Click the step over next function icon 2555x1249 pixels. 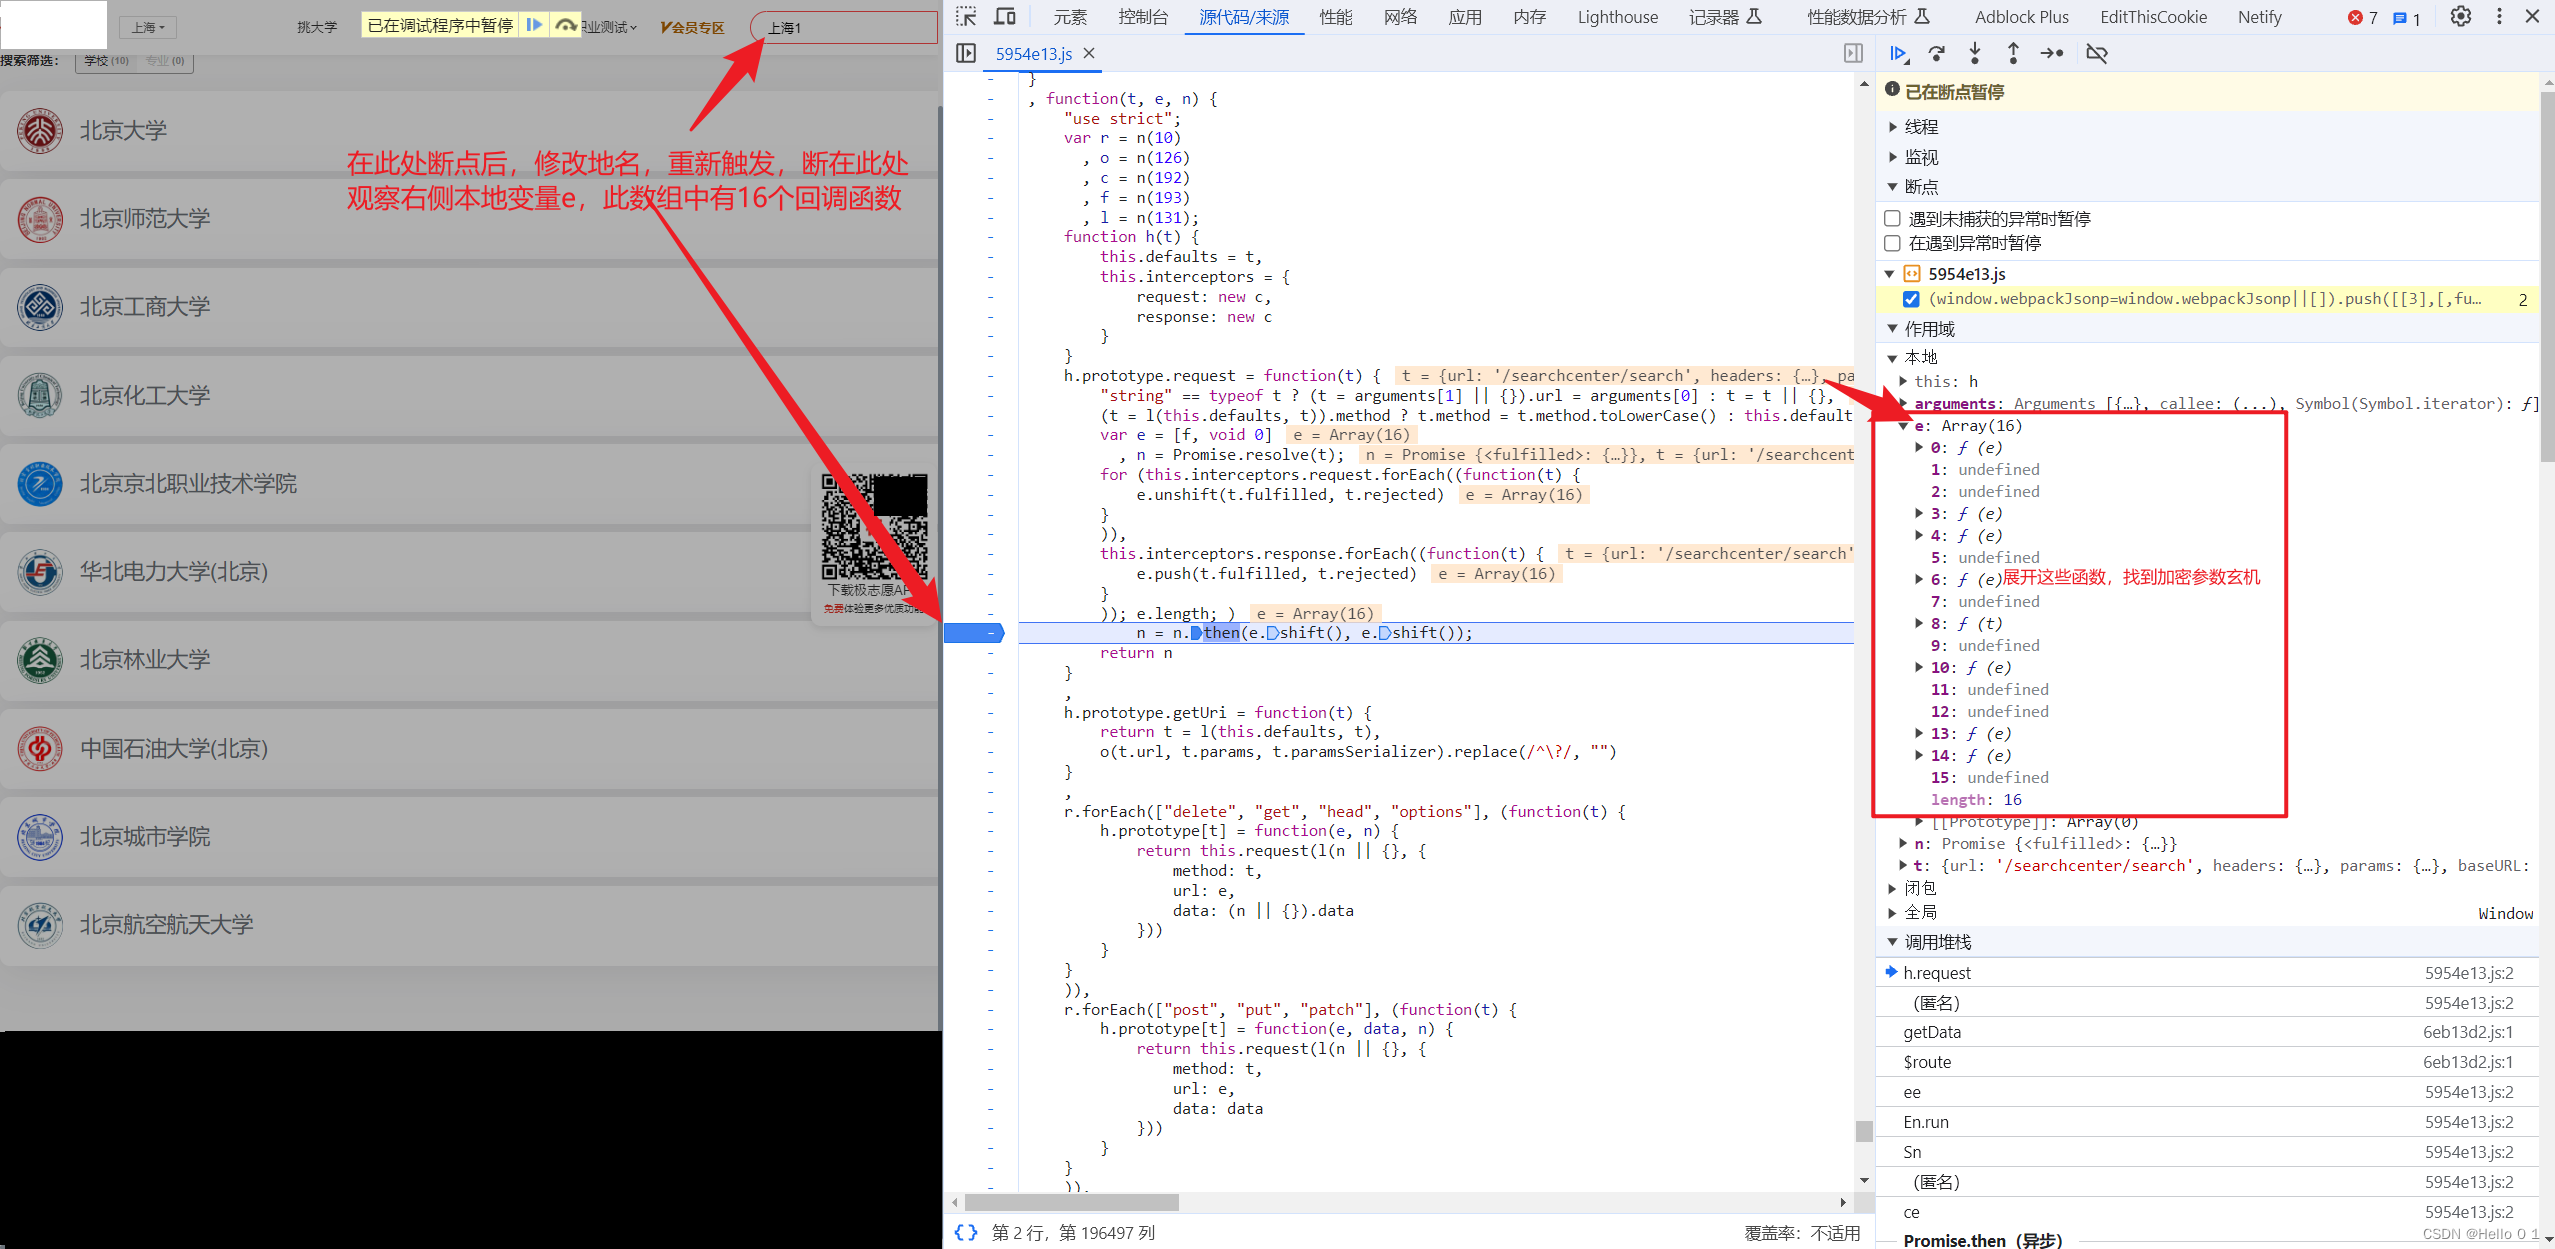tap(1937, 54)
